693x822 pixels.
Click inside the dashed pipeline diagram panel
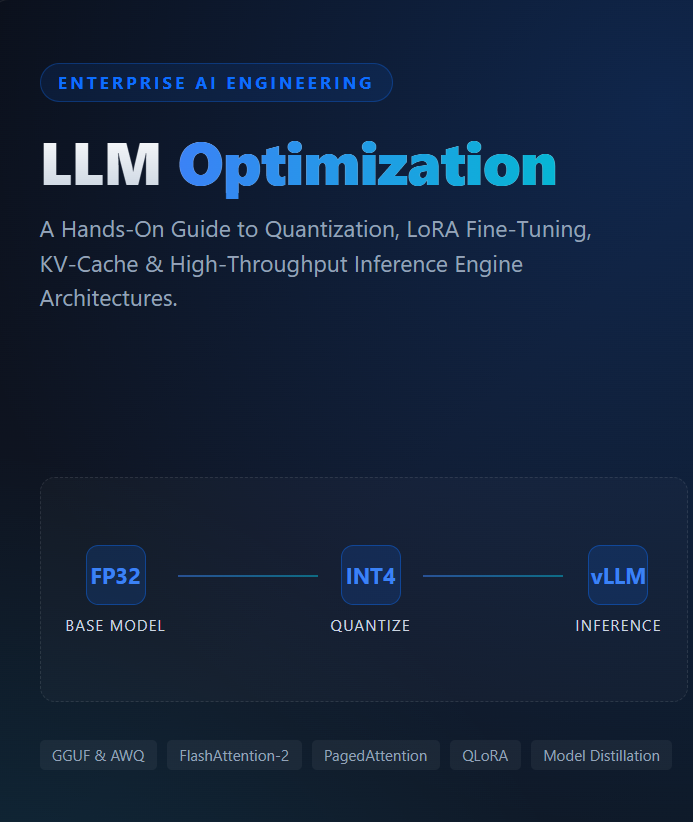click(364, 589)
